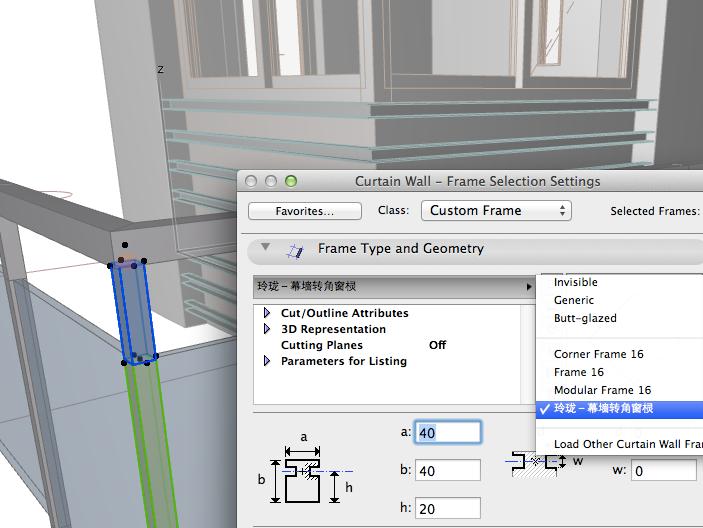Click the Frame Type and Geometry icon
The image size is (703, 528).
pos(295,251)
